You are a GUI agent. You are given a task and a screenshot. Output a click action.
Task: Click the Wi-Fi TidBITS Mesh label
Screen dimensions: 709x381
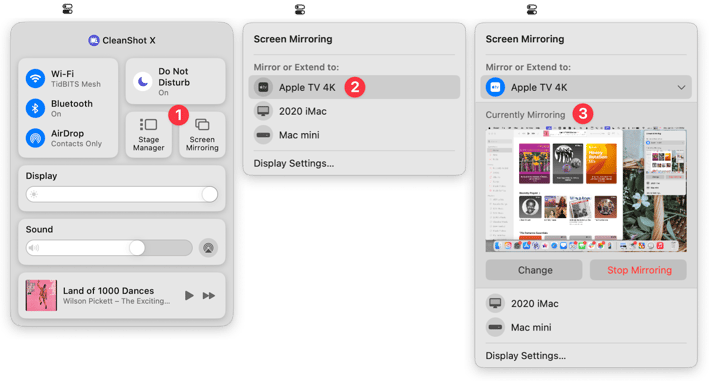coord(76,79)
